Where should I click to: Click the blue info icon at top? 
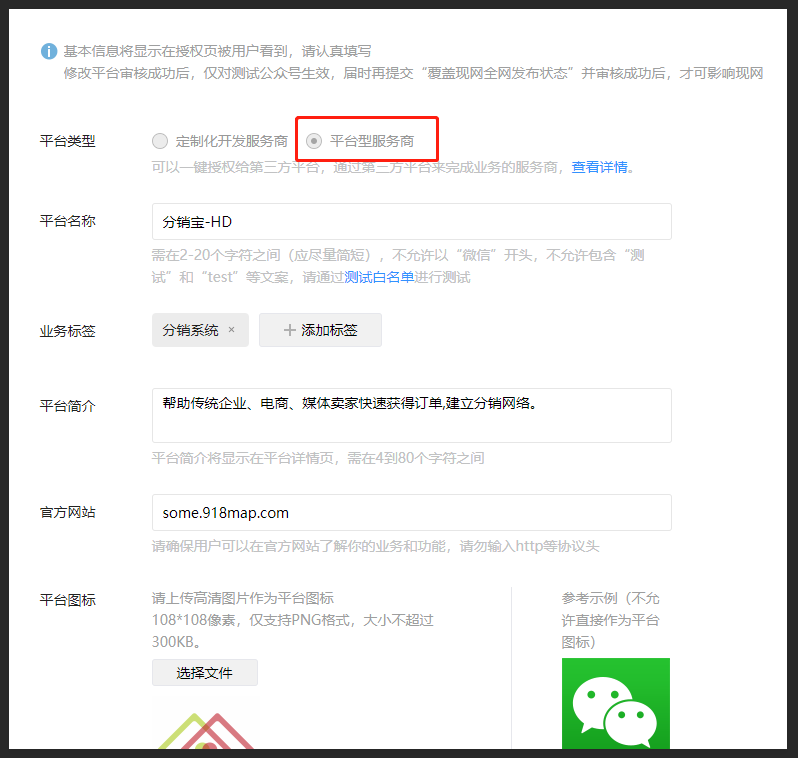(x=49, y=51)
